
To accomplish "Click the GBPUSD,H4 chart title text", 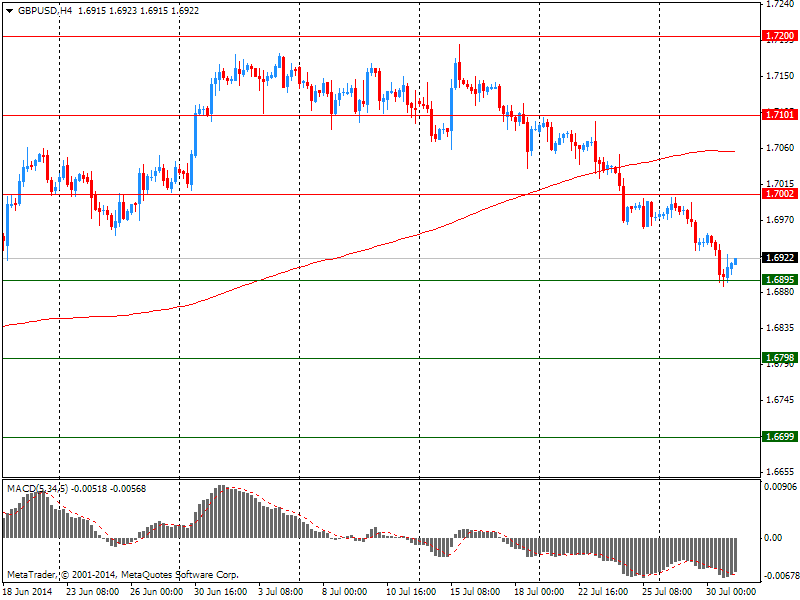I will coord(45,11).
